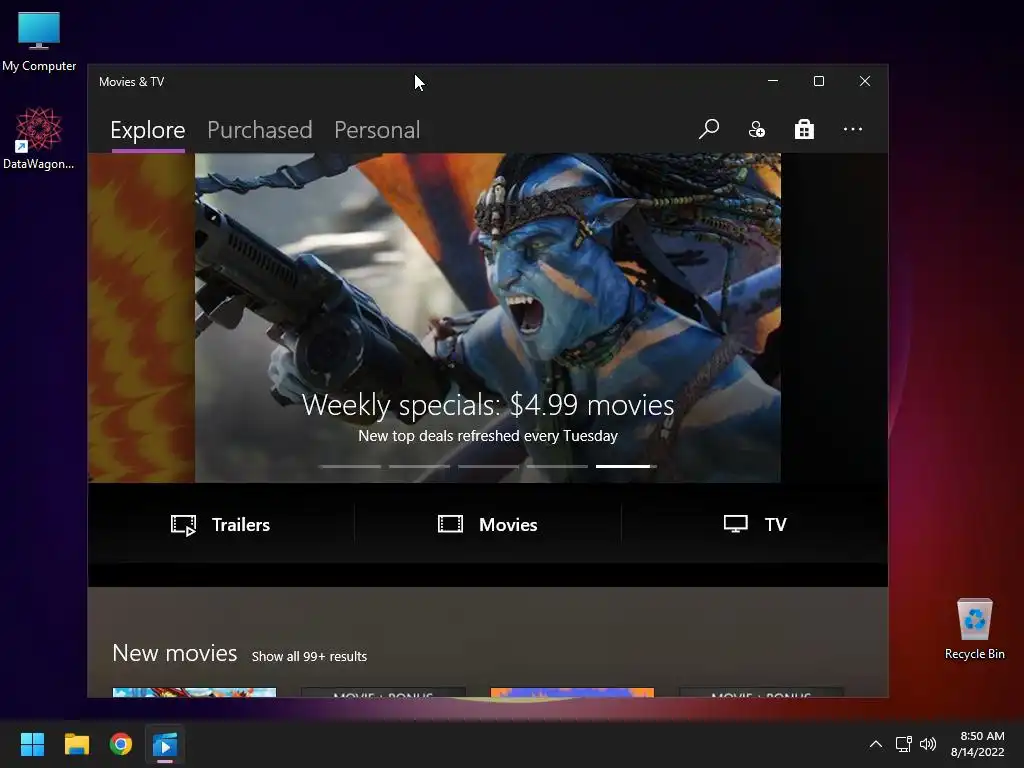Switch to the Purchased tab
Screen dimensions: 1024x768
259,130
